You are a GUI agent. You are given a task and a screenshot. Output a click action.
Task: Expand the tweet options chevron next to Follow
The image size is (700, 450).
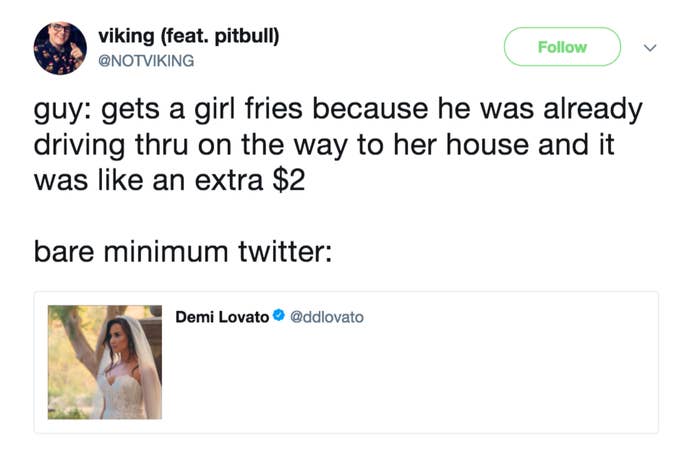pos(650,47)
